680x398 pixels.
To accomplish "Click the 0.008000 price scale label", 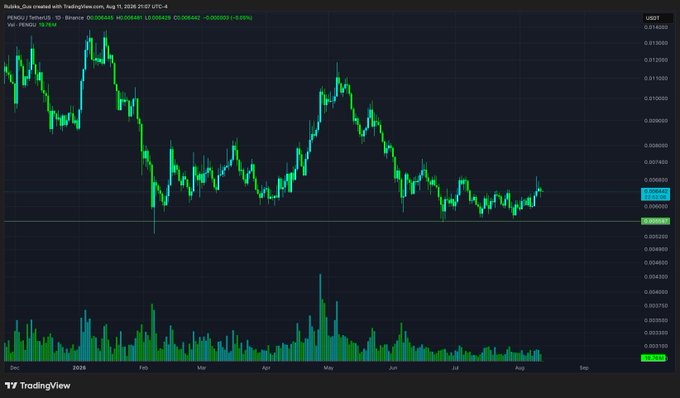I will pyautogui.click(x=656, y=146).
